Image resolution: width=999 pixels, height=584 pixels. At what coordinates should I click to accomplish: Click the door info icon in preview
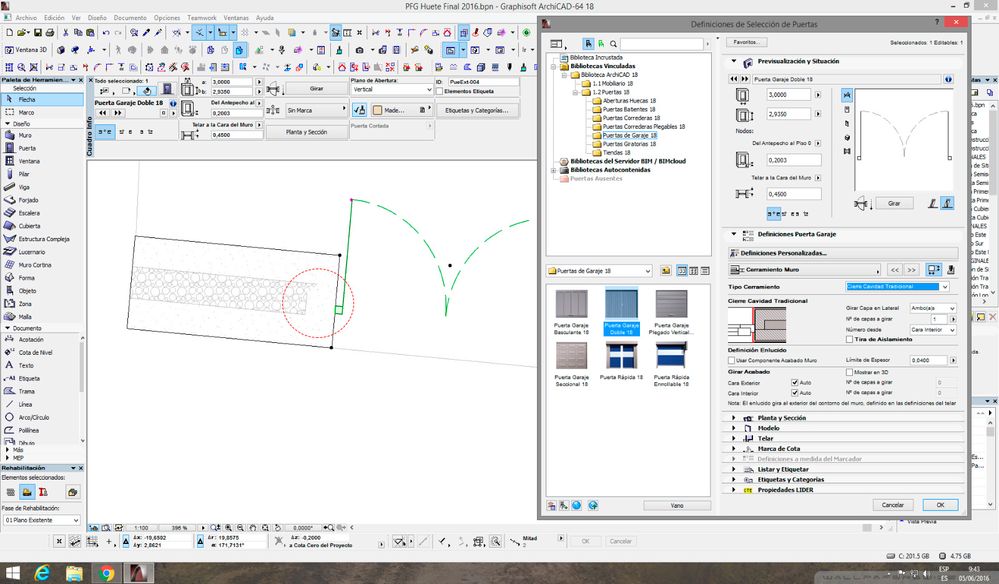point(947,78)
